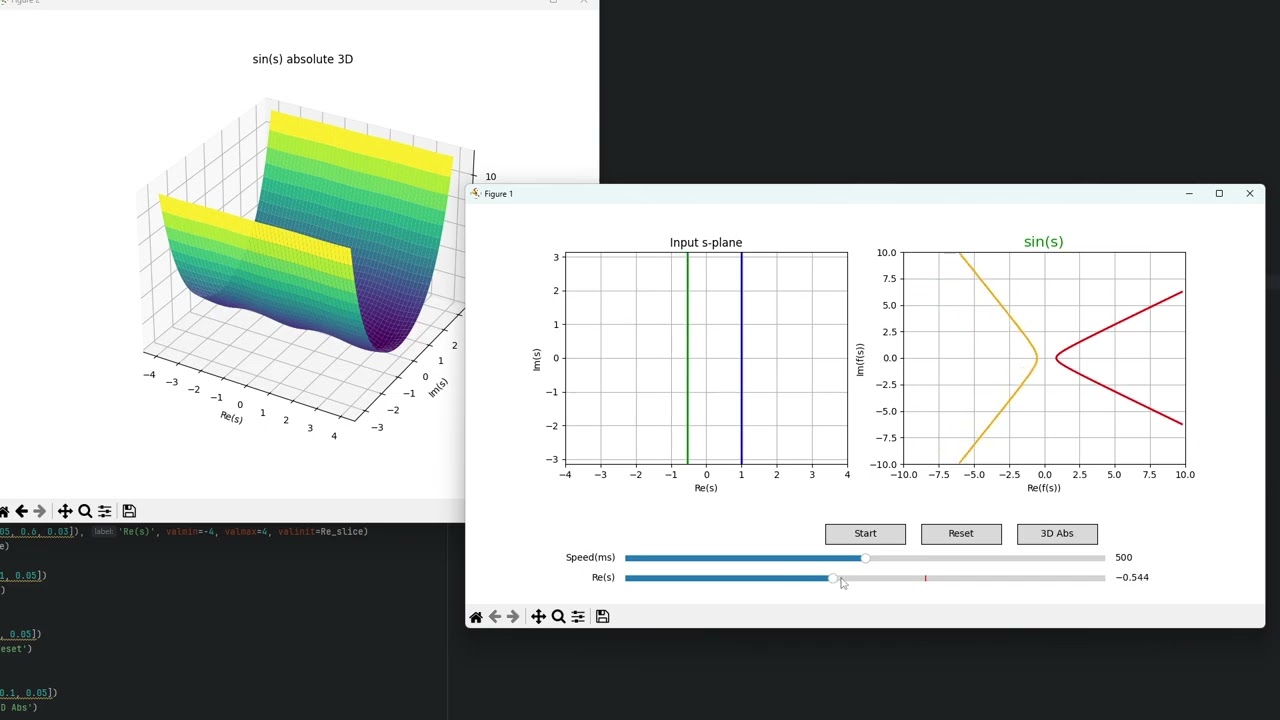The image size is (1280, 720).
Task: Click the 'Input s-plane' plot title
Action: coord(706,243)
